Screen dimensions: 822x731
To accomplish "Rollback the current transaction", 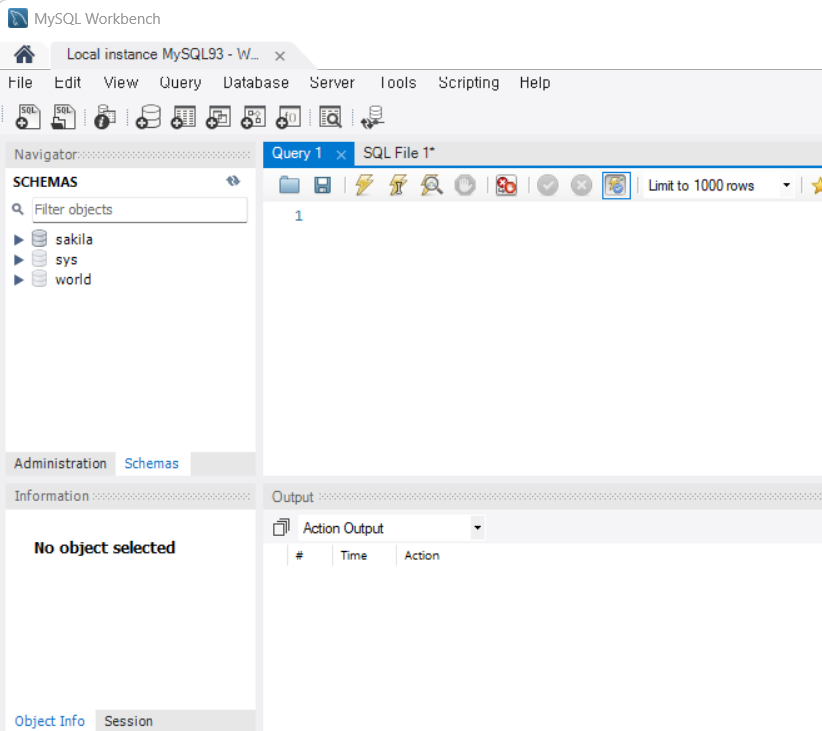I will pyautogui.click(x=581, y=185).
